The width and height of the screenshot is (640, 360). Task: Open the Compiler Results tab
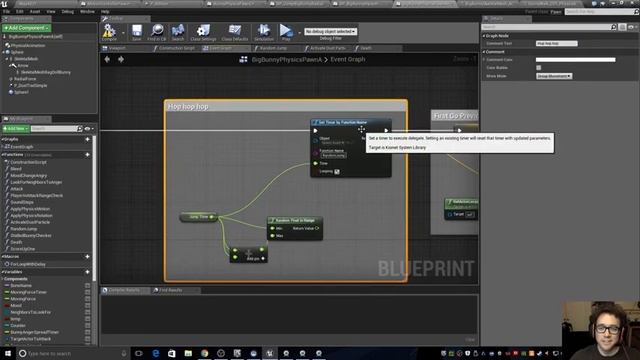tap(124, 290)
